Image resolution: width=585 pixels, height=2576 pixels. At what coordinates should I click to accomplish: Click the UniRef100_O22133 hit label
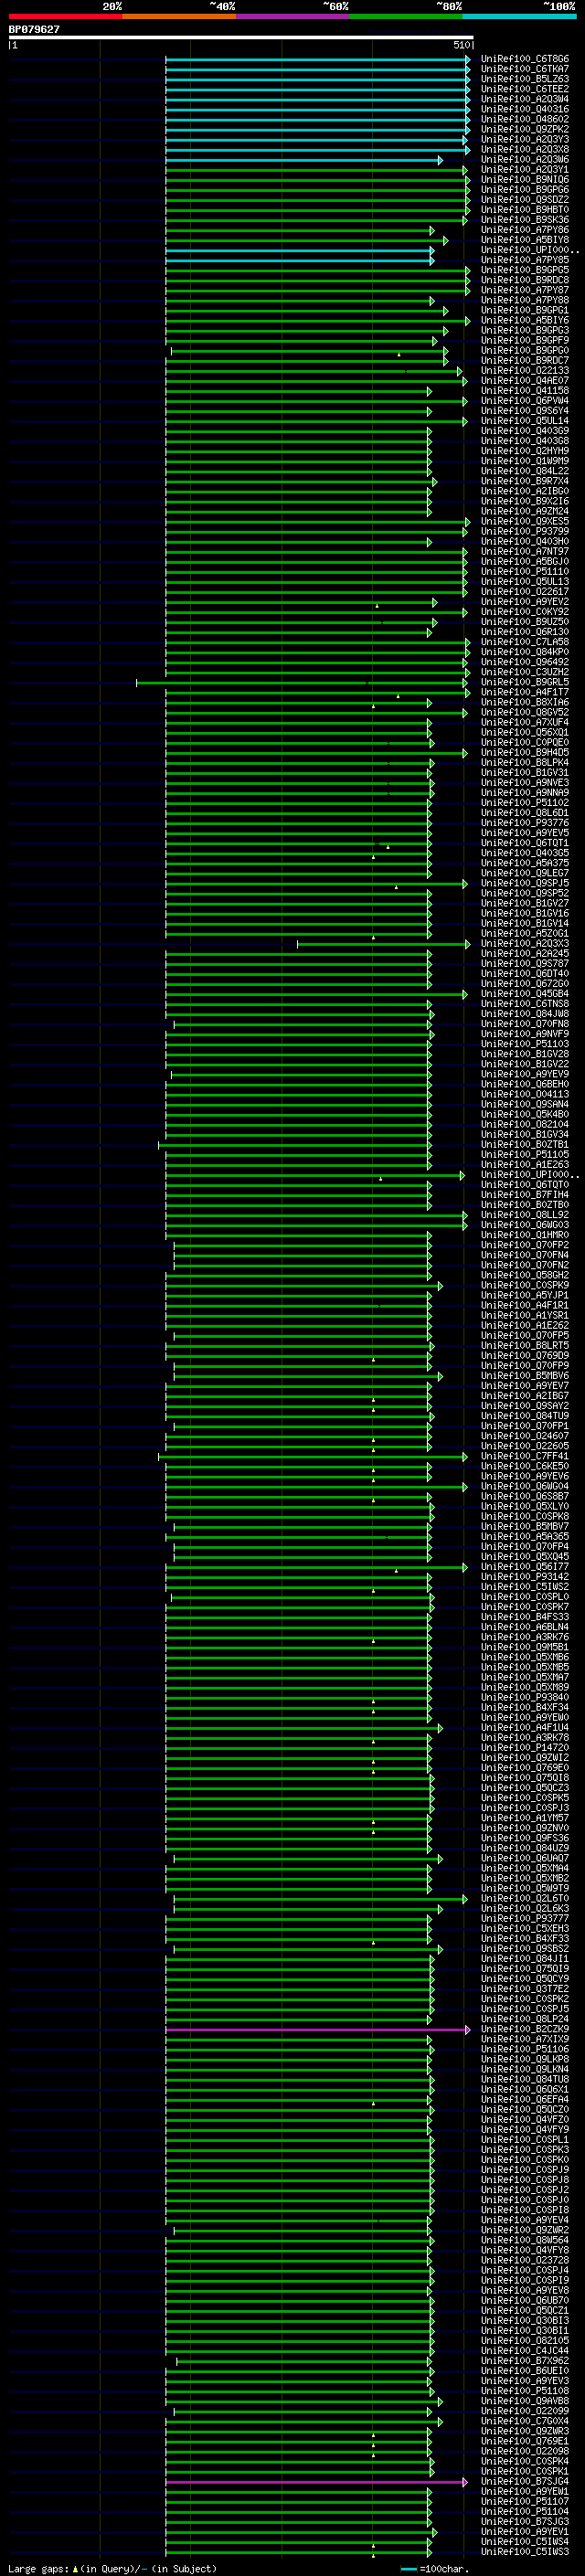[x=525, y=371]
